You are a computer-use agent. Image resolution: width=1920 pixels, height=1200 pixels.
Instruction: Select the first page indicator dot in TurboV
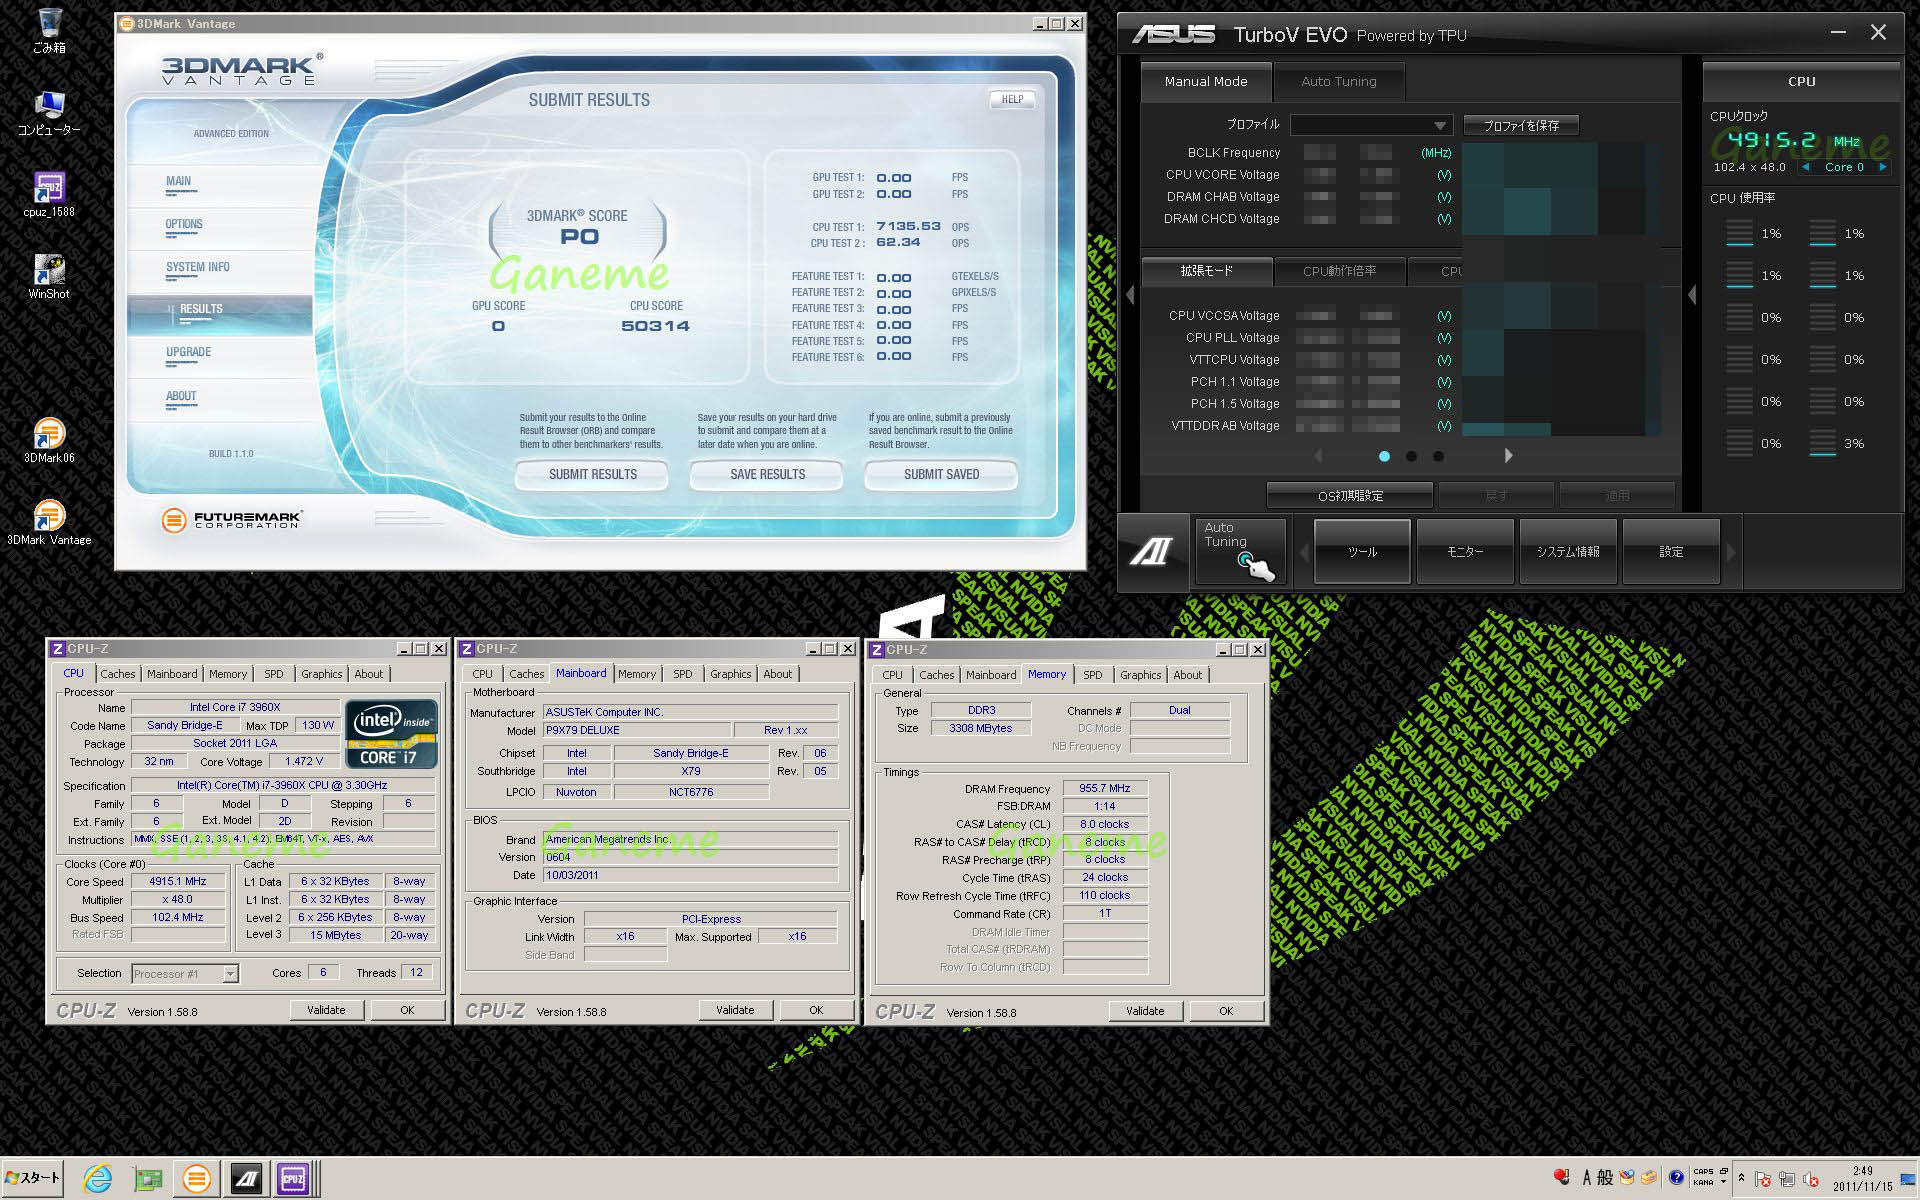(1384, 456)
